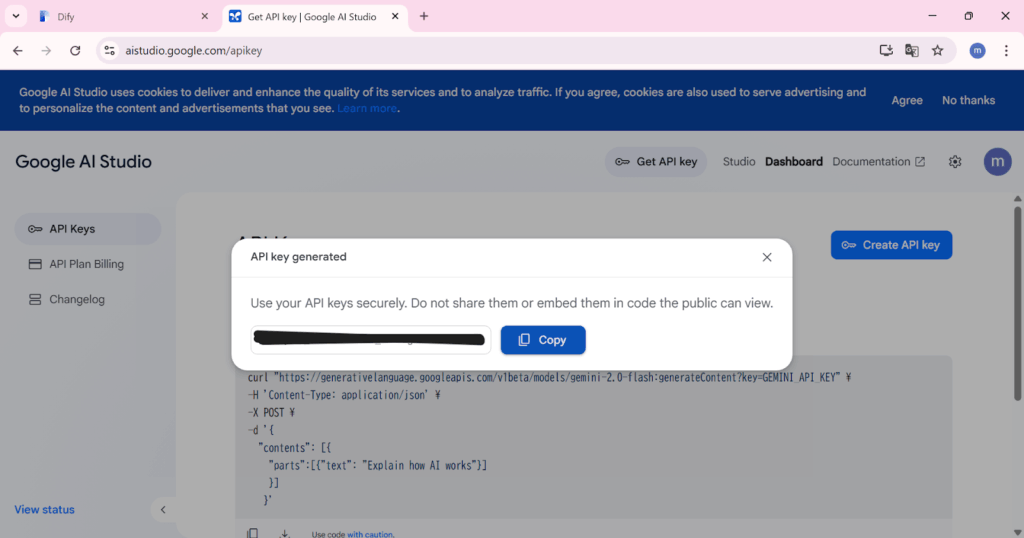The width and height of the screenshot is (1024, 538).
Task: Copy the curl code snippet icon
Action: (253, 533)
